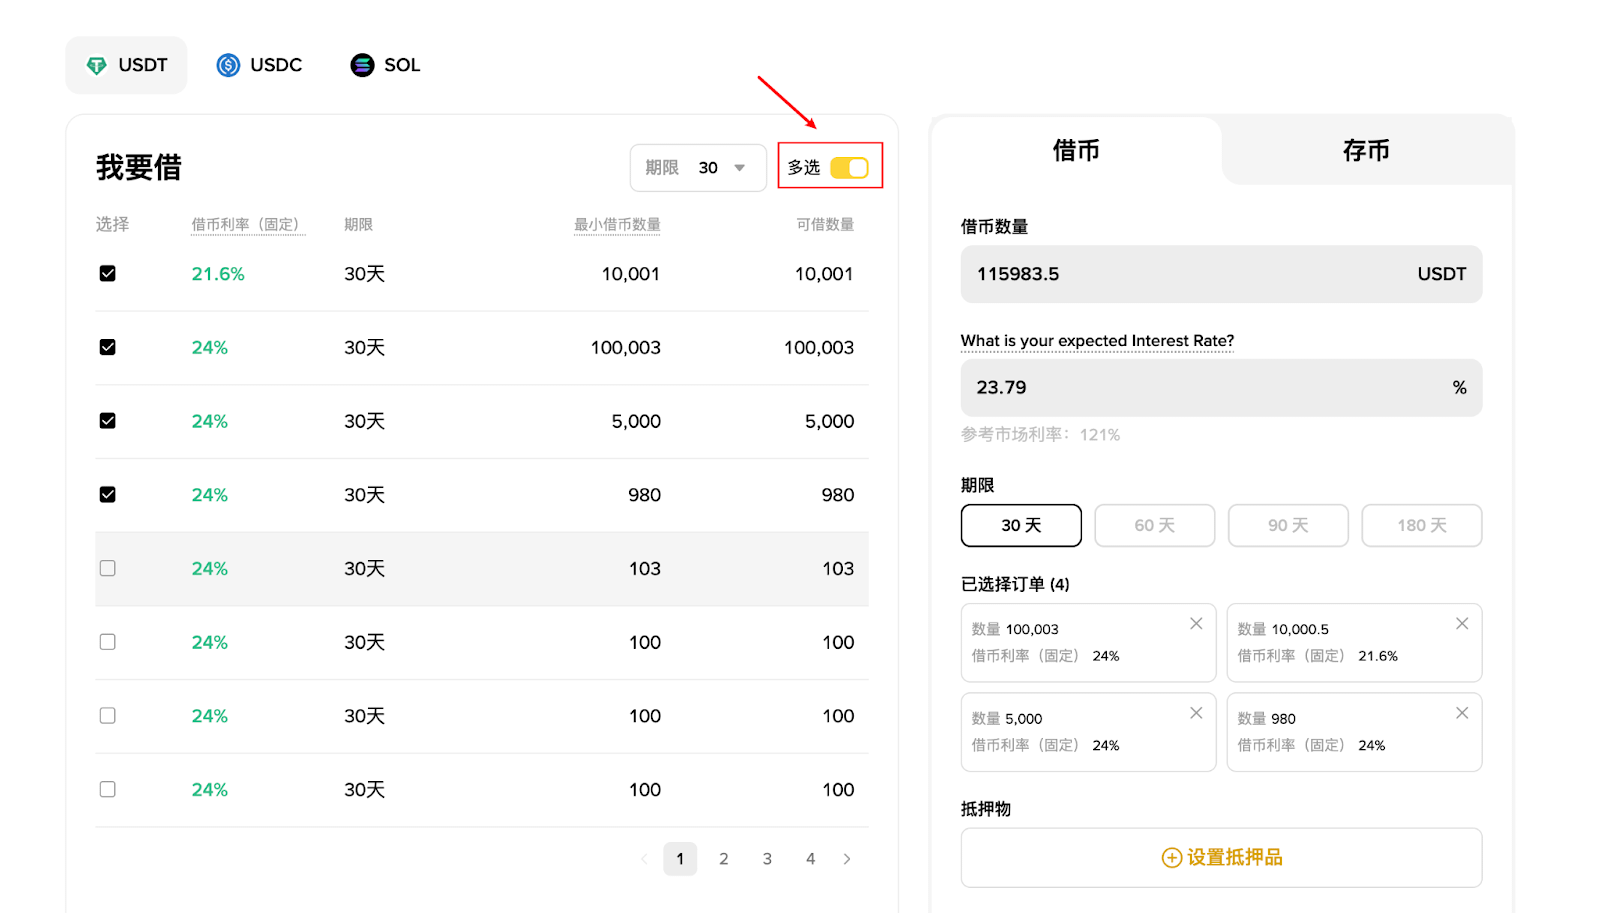Click the 借币数量 input field

pos(1221,274)
